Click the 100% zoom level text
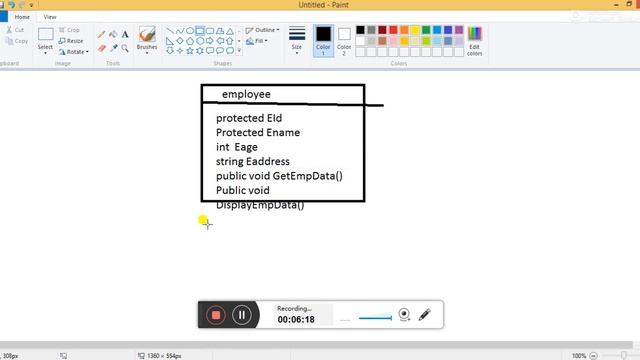Screen dimensions: 640x360 [579, 356]
